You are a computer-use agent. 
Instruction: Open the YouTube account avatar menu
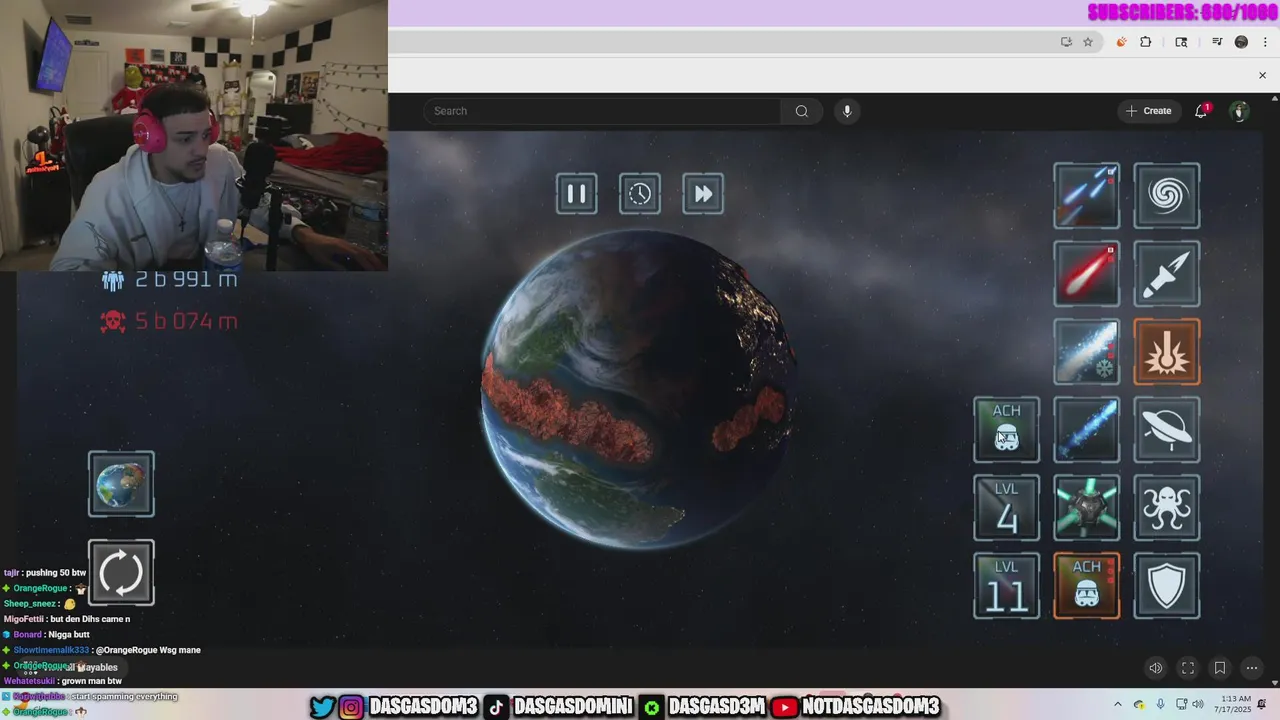click(x=1239, y=111)
